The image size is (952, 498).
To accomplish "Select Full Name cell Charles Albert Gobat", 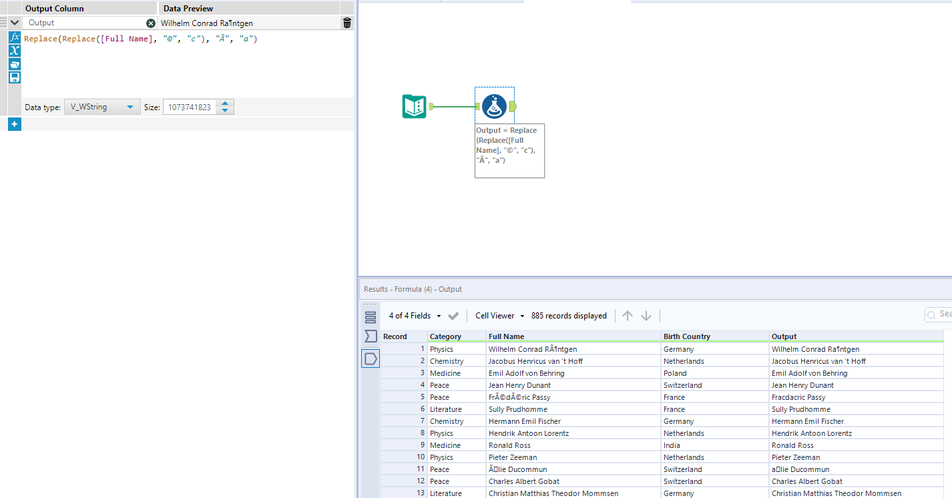I will (x=573, y=481).
